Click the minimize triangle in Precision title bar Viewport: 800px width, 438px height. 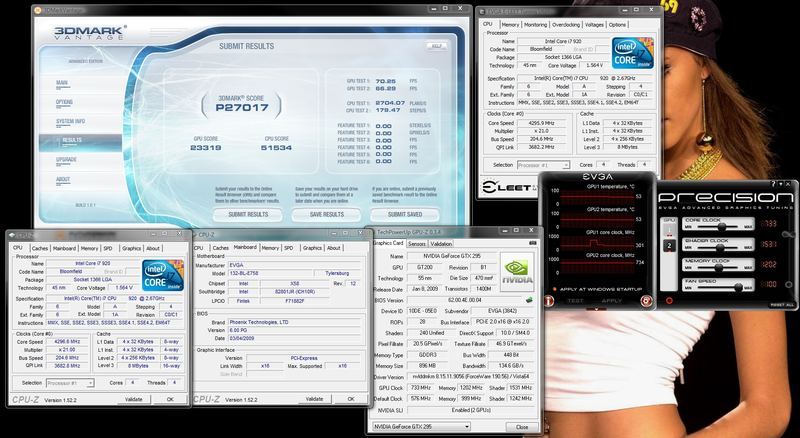point(781,183)
